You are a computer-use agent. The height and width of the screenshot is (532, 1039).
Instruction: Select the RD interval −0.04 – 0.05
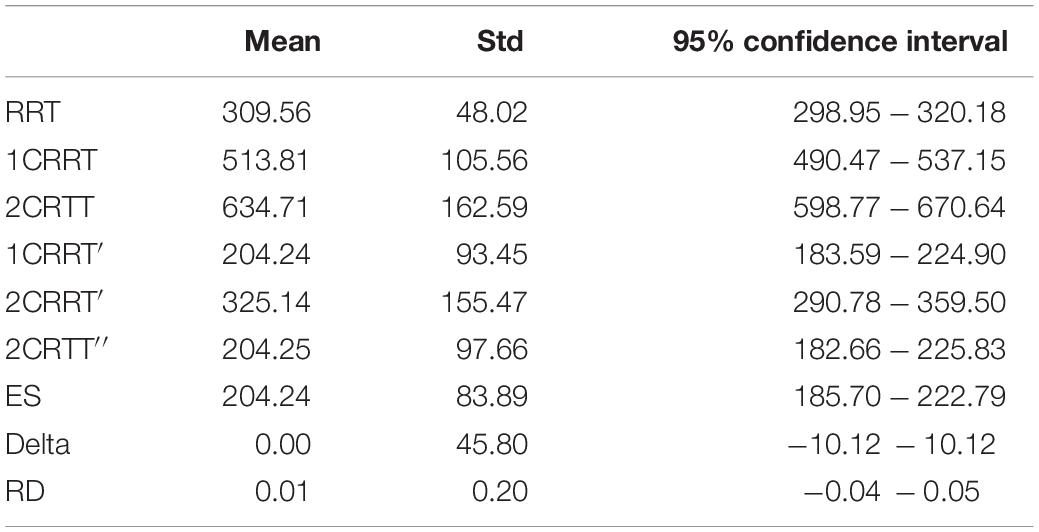tap(891, 491)
